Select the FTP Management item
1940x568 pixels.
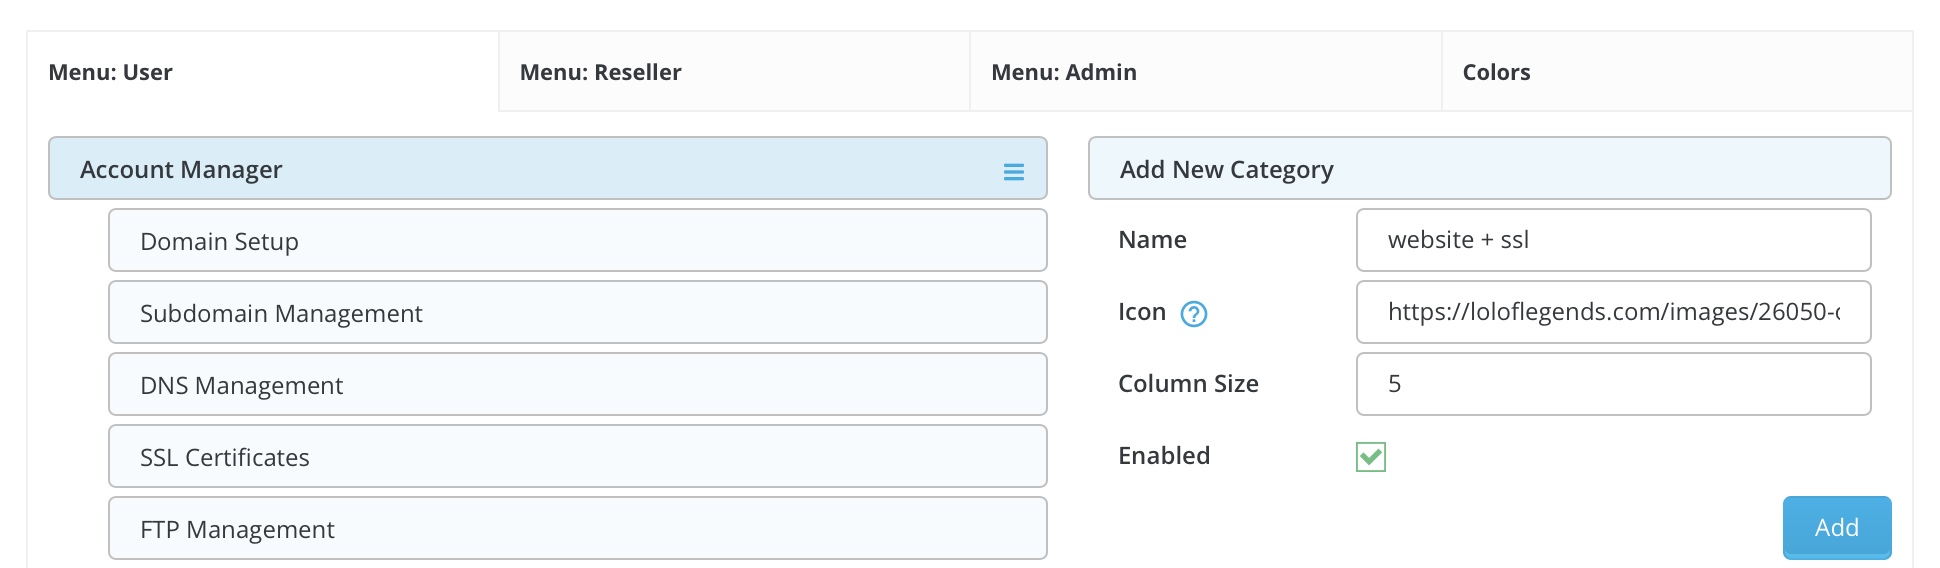coord(577,528)
